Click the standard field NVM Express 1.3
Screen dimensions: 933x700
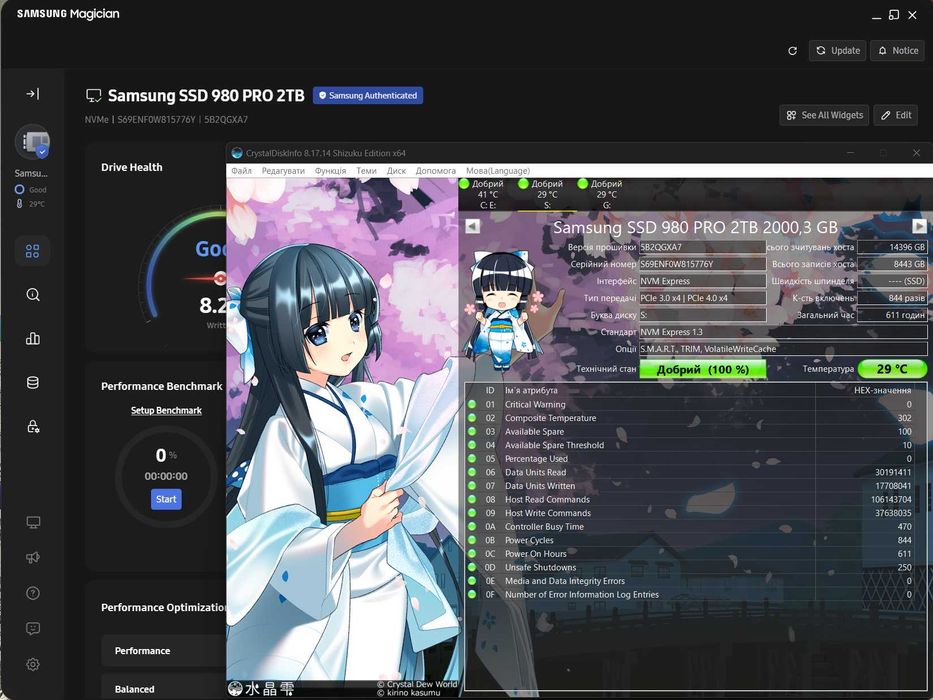pyautogui.click(x=783, y=332)
